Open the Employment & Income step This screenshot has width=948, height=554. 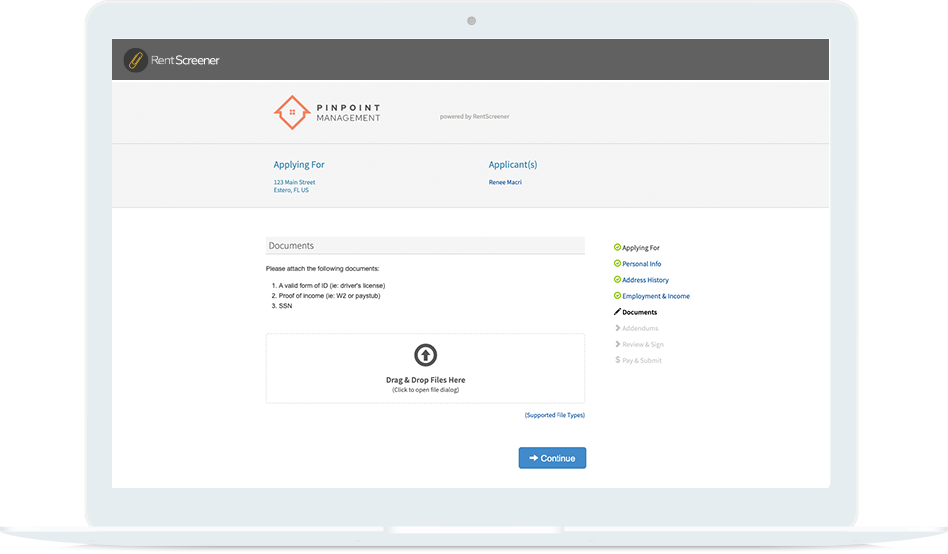point(655,296)
